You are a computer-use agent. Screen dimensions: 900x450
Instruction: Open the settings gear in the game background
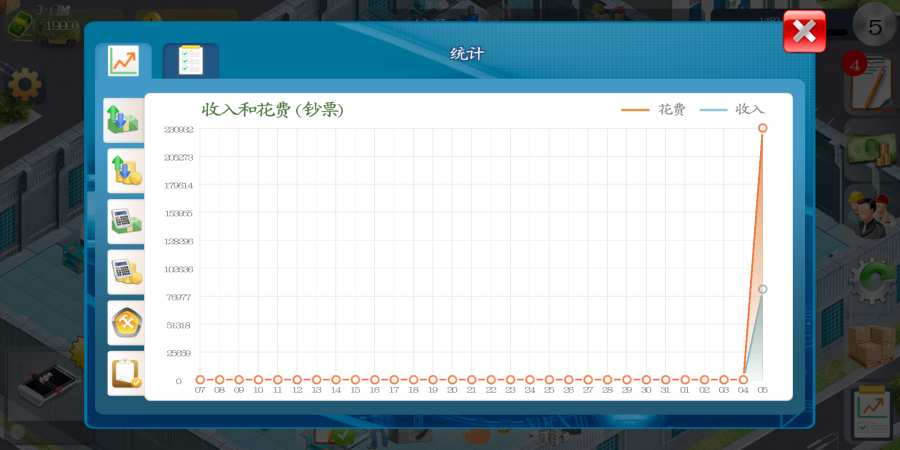25,84
